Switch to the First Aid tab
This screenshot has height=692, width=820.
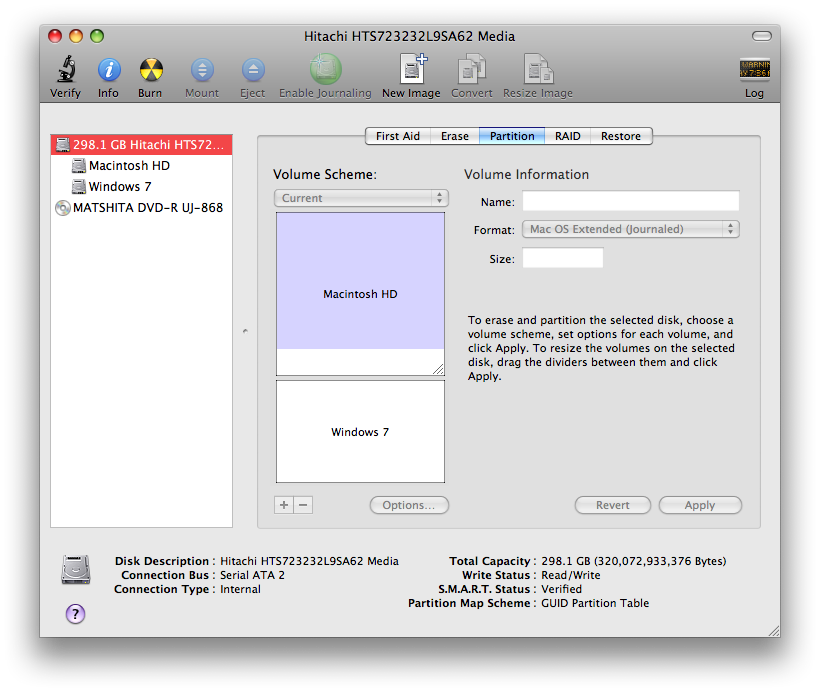pos(398,136)
